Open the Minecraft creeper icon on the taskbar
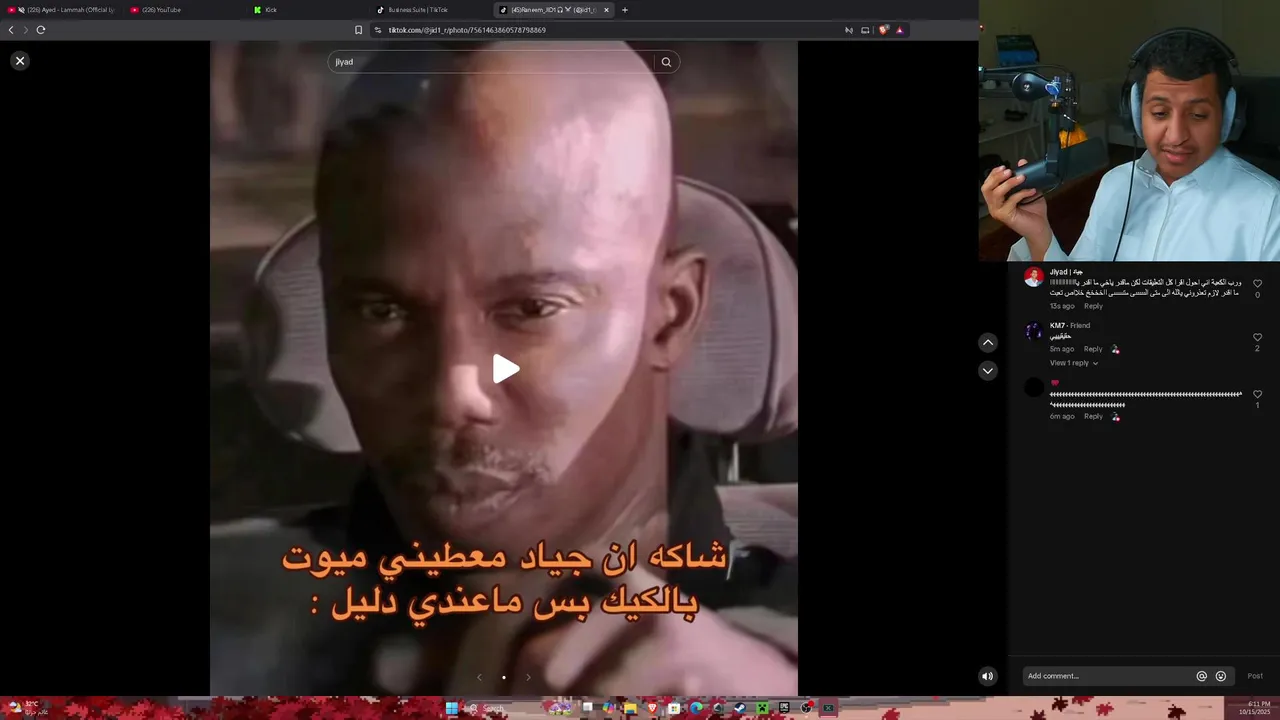This screenshot has height=720, width=1280. click(x=762, y=708)
